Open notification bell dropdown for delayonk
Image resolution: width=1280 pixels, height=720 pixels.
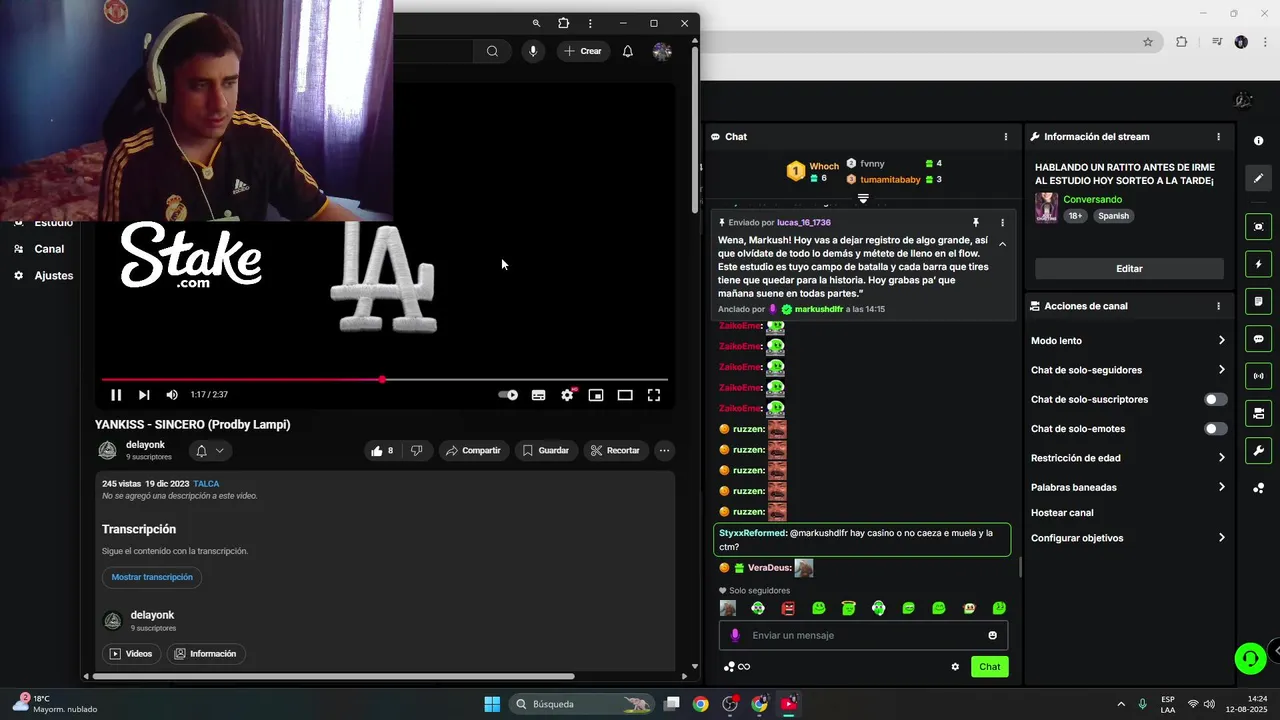pos(210,451)
